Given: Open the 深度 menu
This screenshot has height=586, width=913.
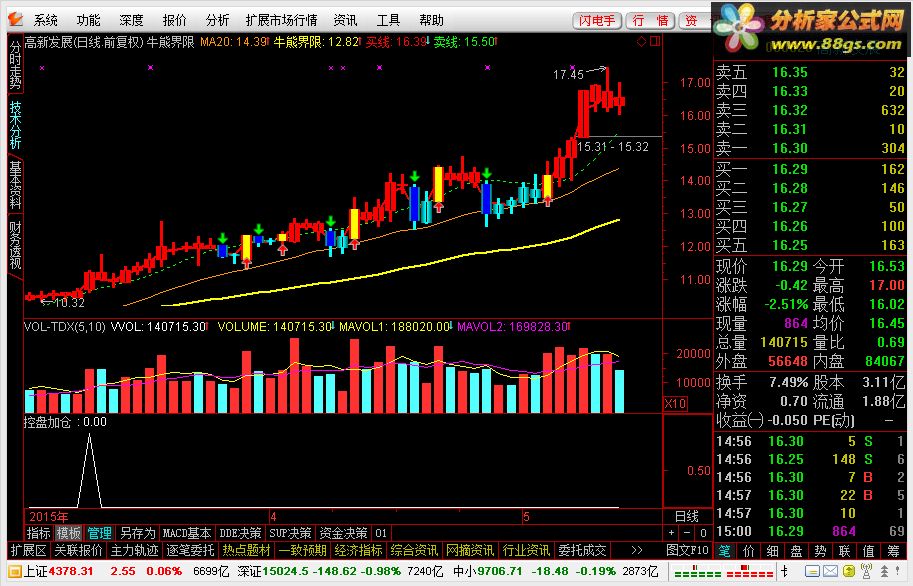Looking at the screenshot, I should point(132,20).
